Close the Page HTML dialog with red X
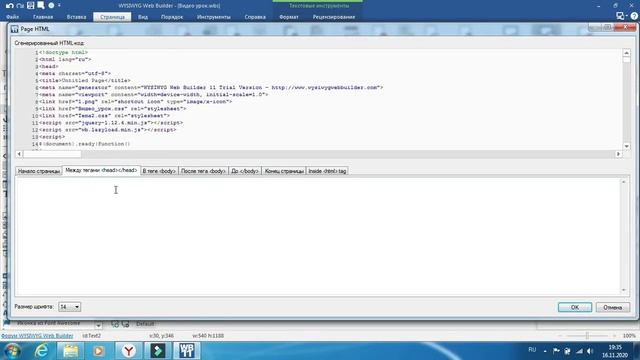The height and width of the screenshot is (360, 640). (x=625, y=27)
